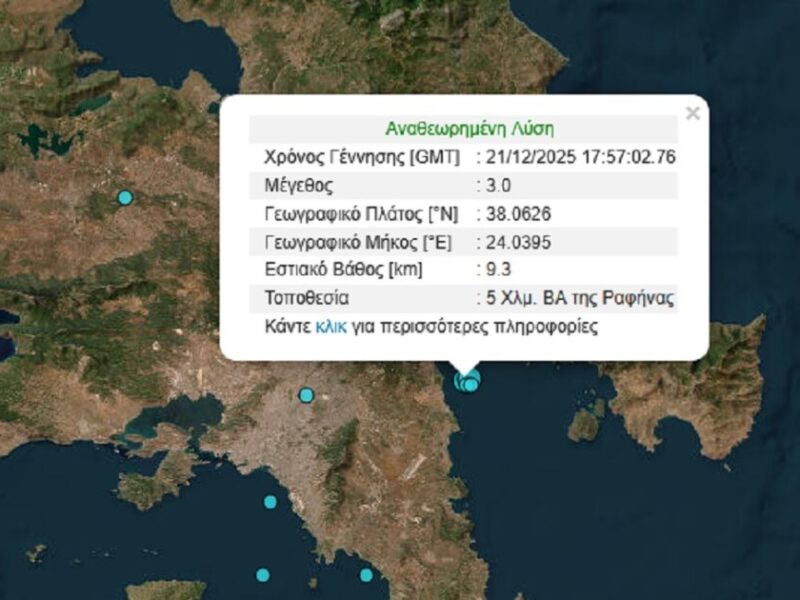Click the "Χρόνος Γέννησης [GMT]" label
Screen dimensions: 800x600
361,157
